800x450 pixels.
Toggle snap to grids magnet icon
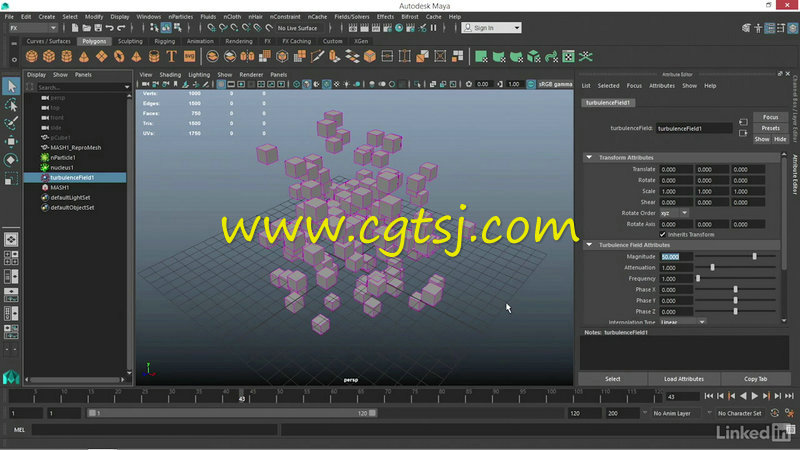[x=211, y=28]
